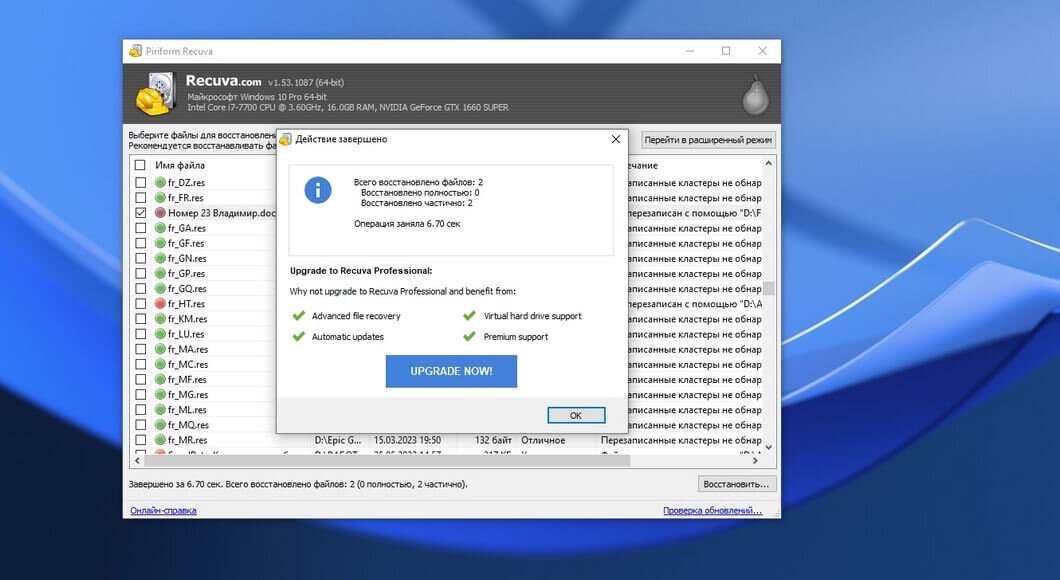Select the fr_KM.res file name
The image size is (1060, 580).
click(x=187, y=318)
